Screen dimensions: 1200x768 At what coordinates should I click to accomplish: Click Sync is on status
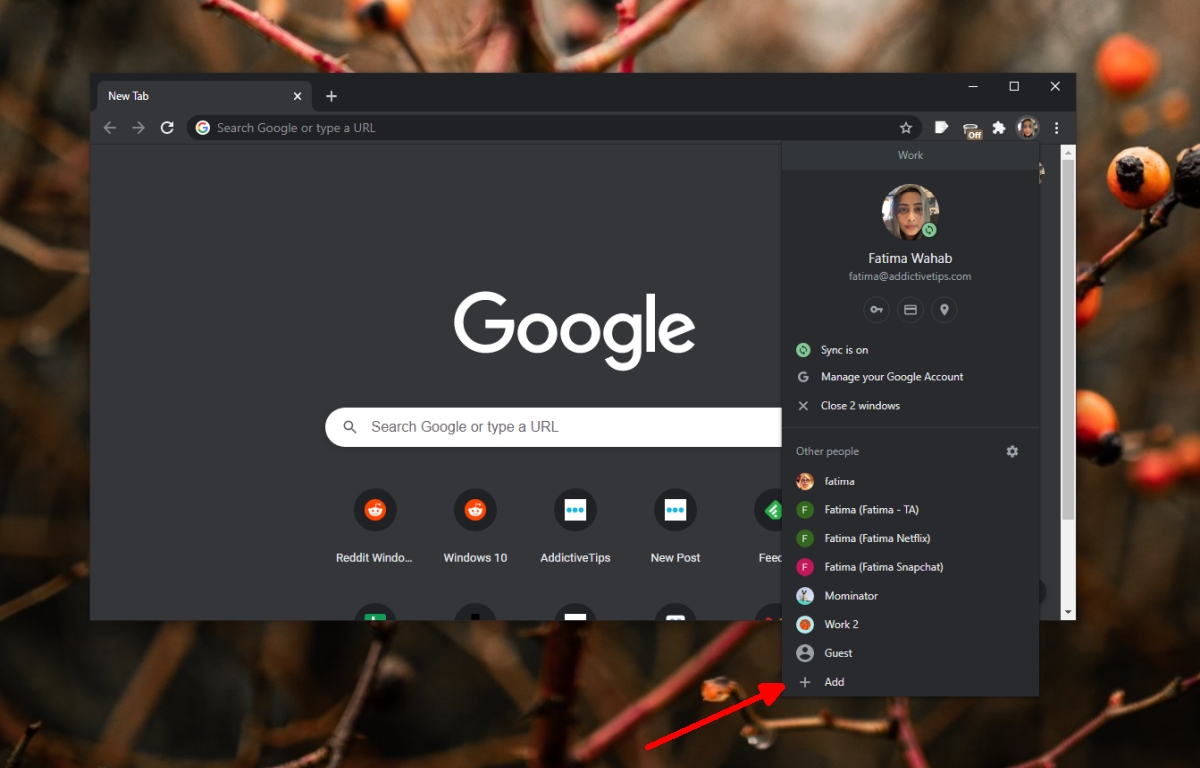point(844,350)
